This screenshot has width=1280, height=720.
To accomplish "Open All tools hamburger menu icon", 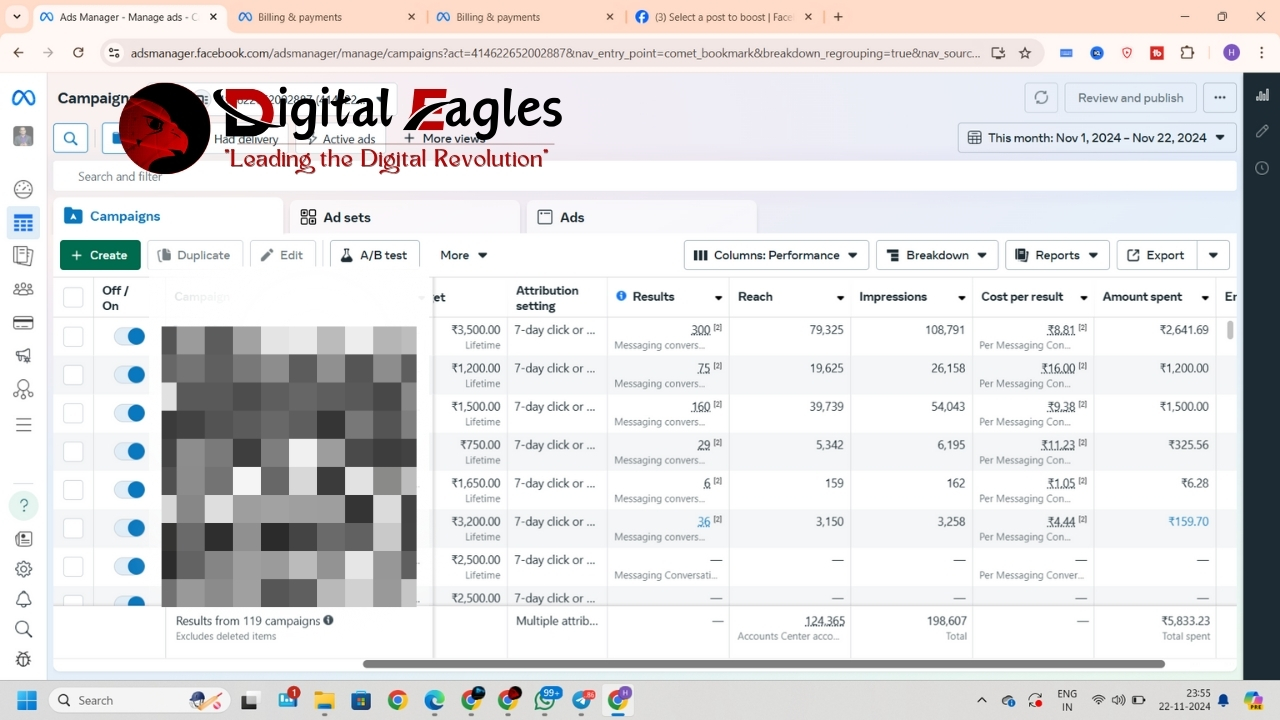I will pyautogui.click(x=23, y=425).
